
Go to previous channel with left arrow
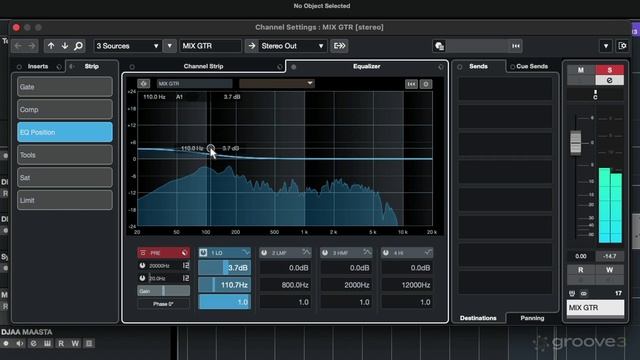coord(18,46)
